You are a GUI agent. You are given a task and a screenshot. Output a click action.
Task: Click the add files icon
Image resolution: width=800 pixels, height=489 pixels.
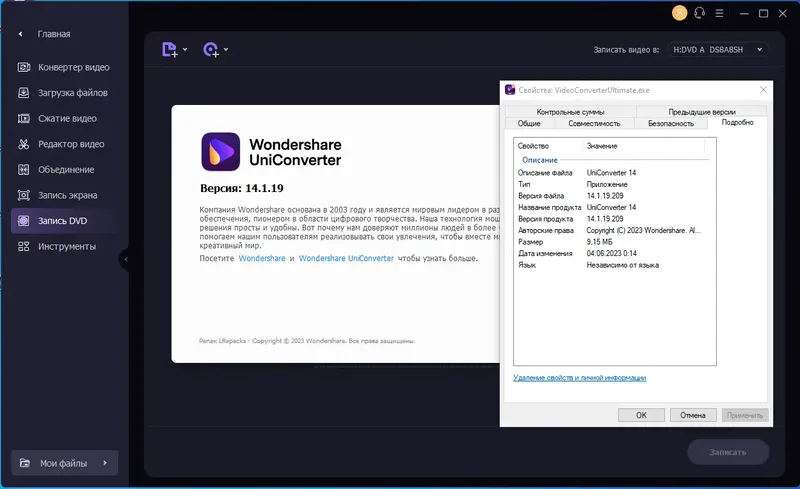tap(169, 50)
